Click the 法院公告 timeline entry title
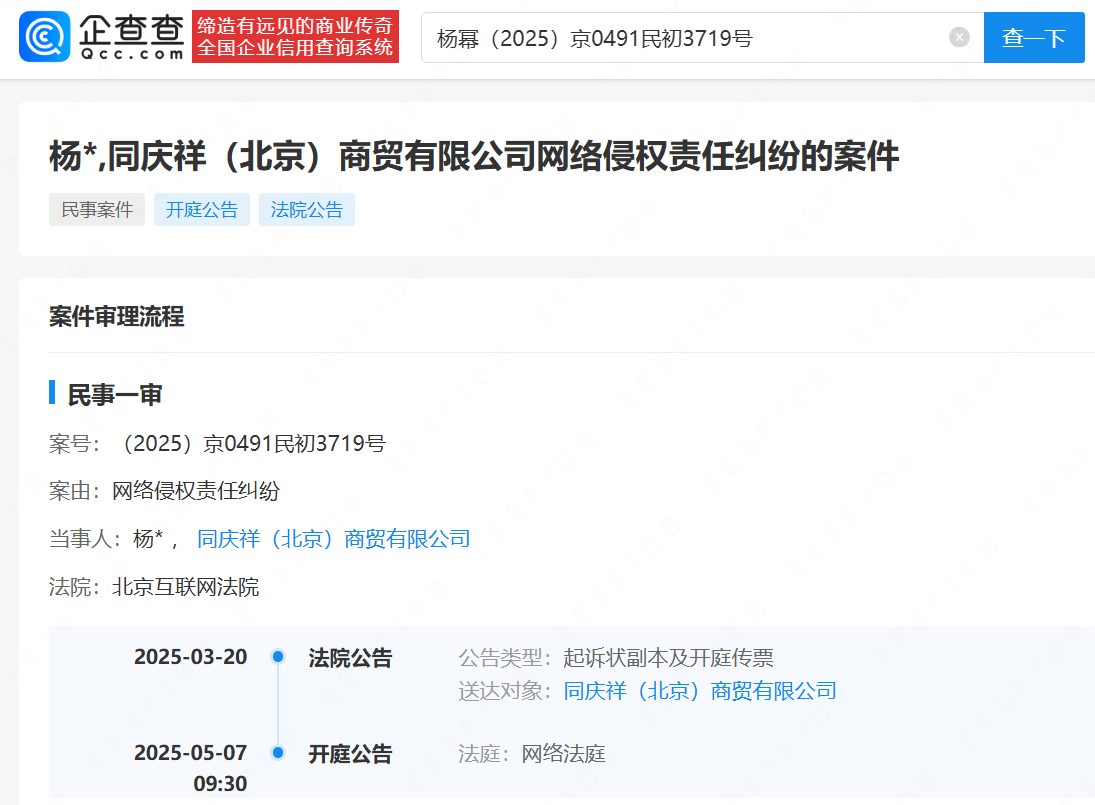The image size is (1095, 805). coord(351,658)
